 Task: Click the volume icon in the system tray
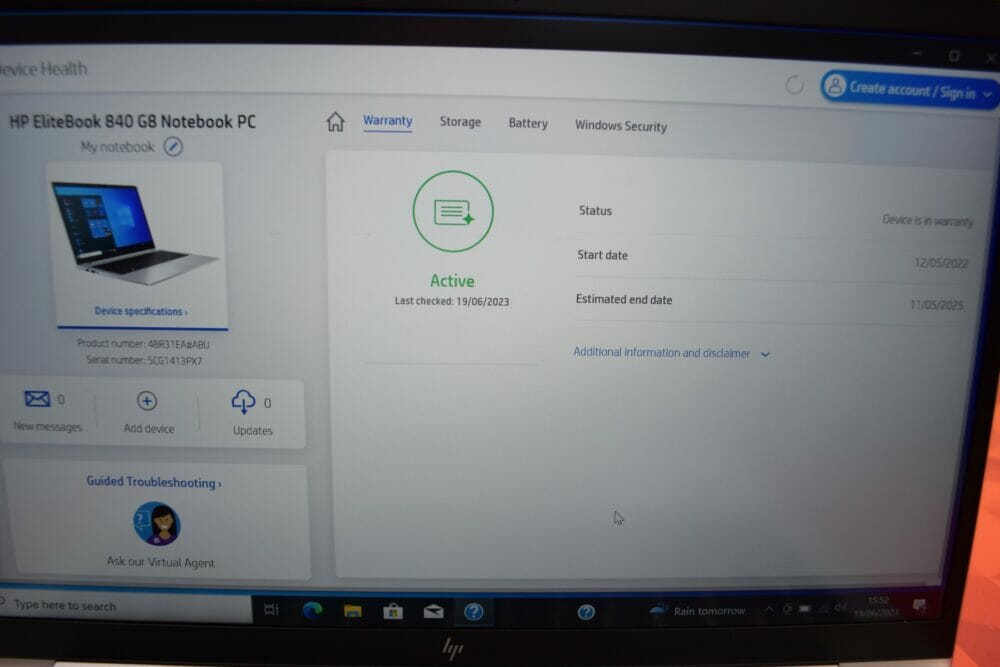coord(841,608)
